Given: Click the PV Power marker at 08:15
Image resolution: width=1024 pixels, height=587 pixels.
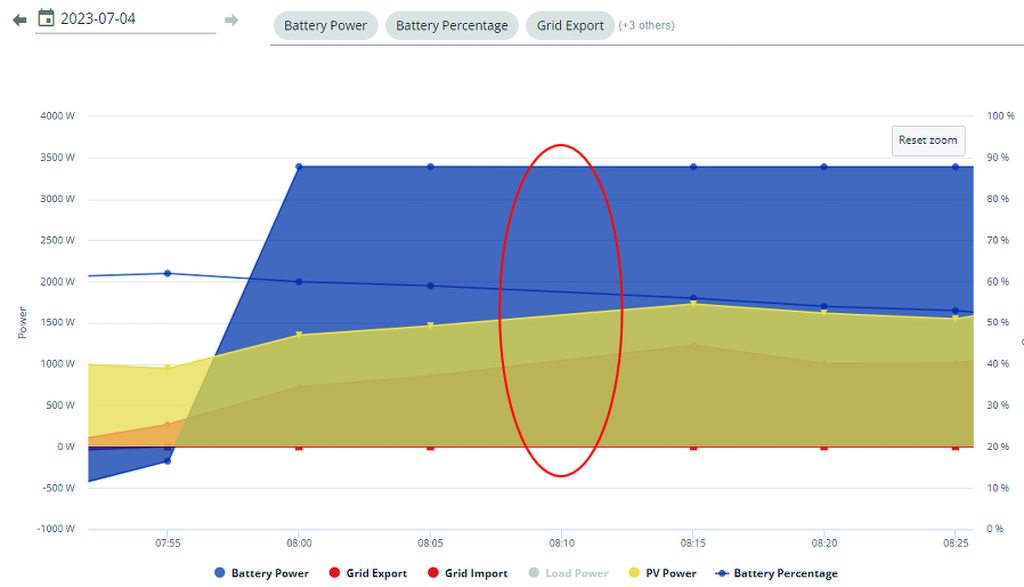Looking at the screenshot, I should (x=693, y=304).
